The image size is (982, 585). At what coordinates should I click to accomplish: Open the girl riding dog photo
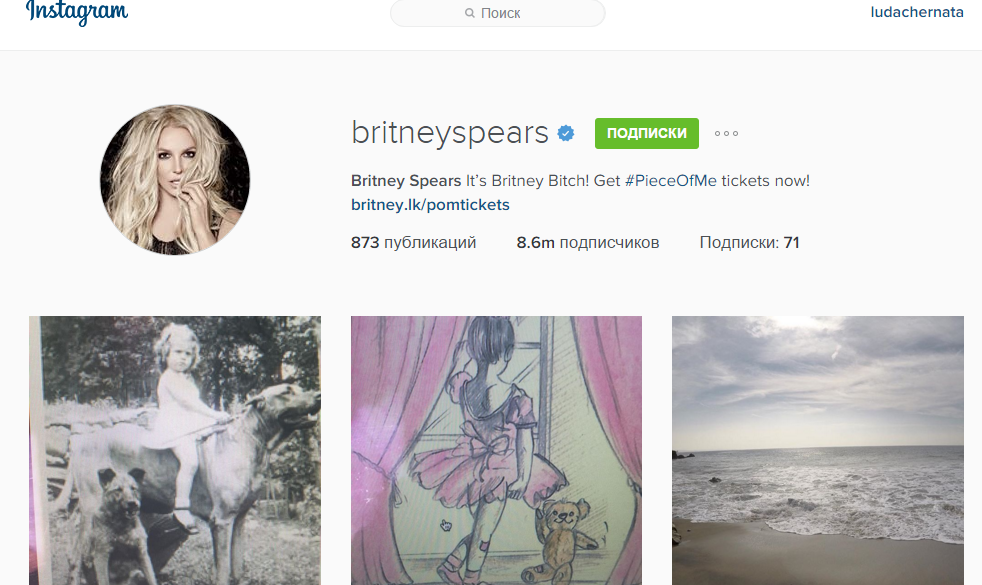(175, 450)
